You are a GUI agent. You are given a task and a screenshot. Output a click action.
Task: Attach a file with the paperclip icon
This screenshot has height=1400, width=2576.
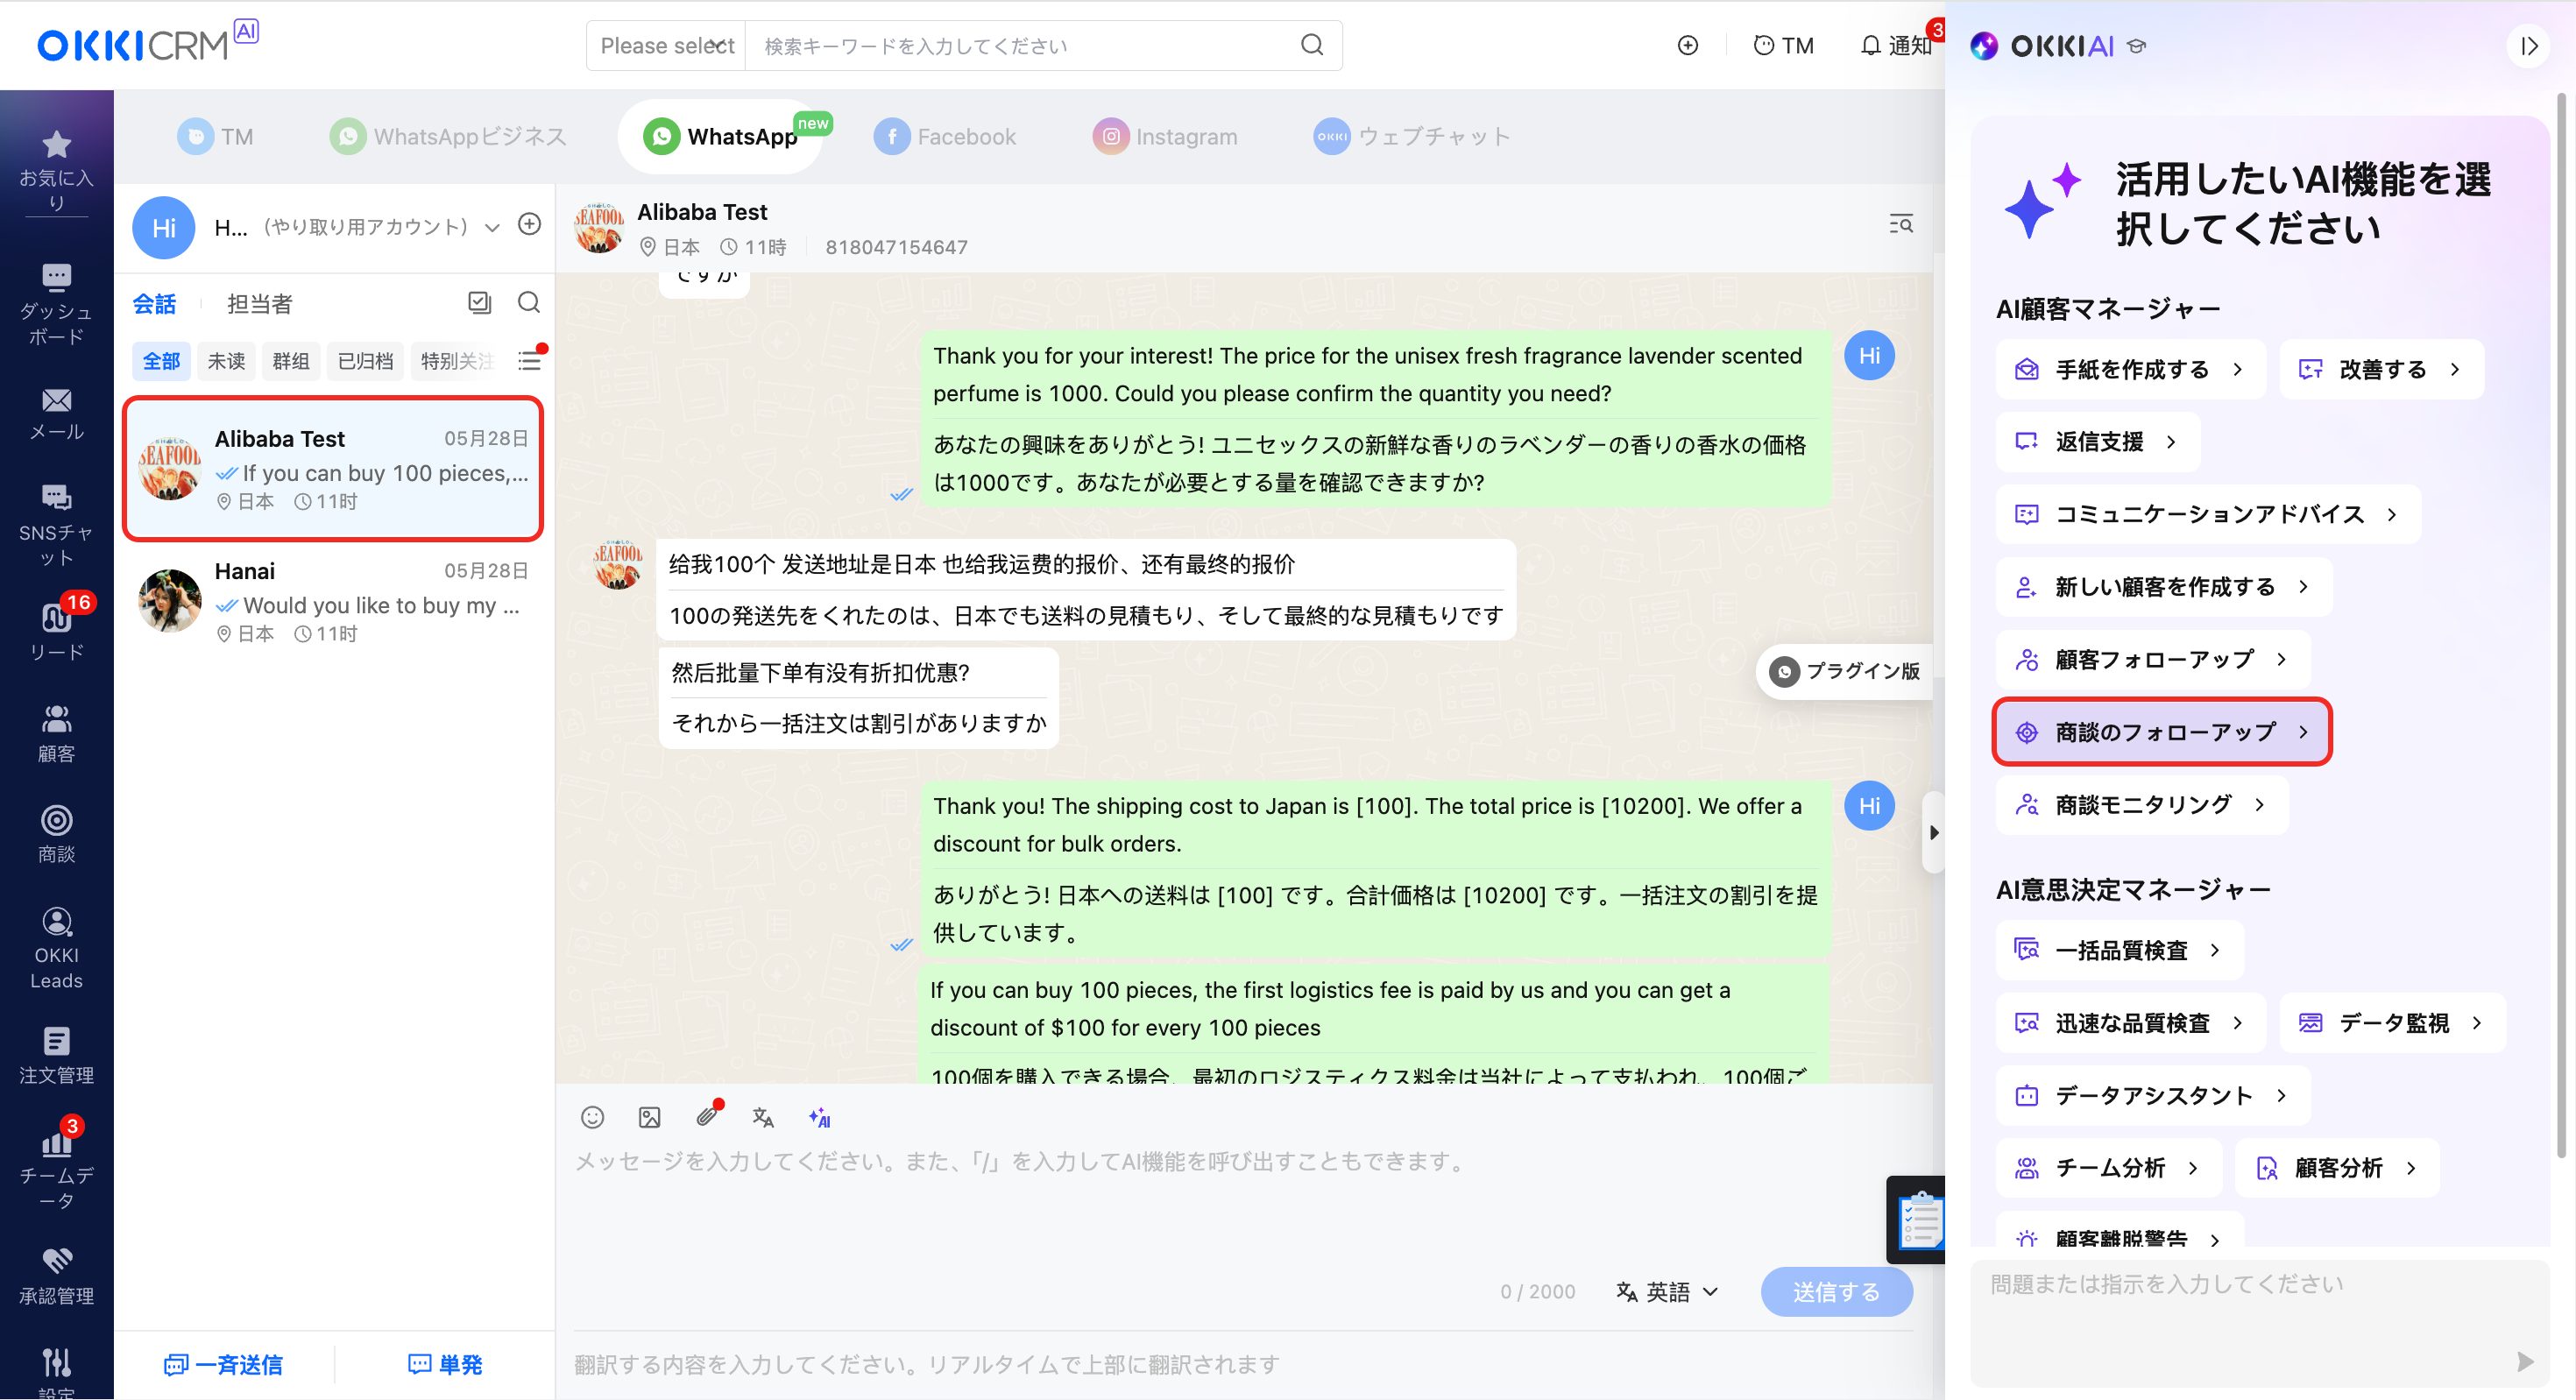pyautogui.click(x=707, y=1115)
